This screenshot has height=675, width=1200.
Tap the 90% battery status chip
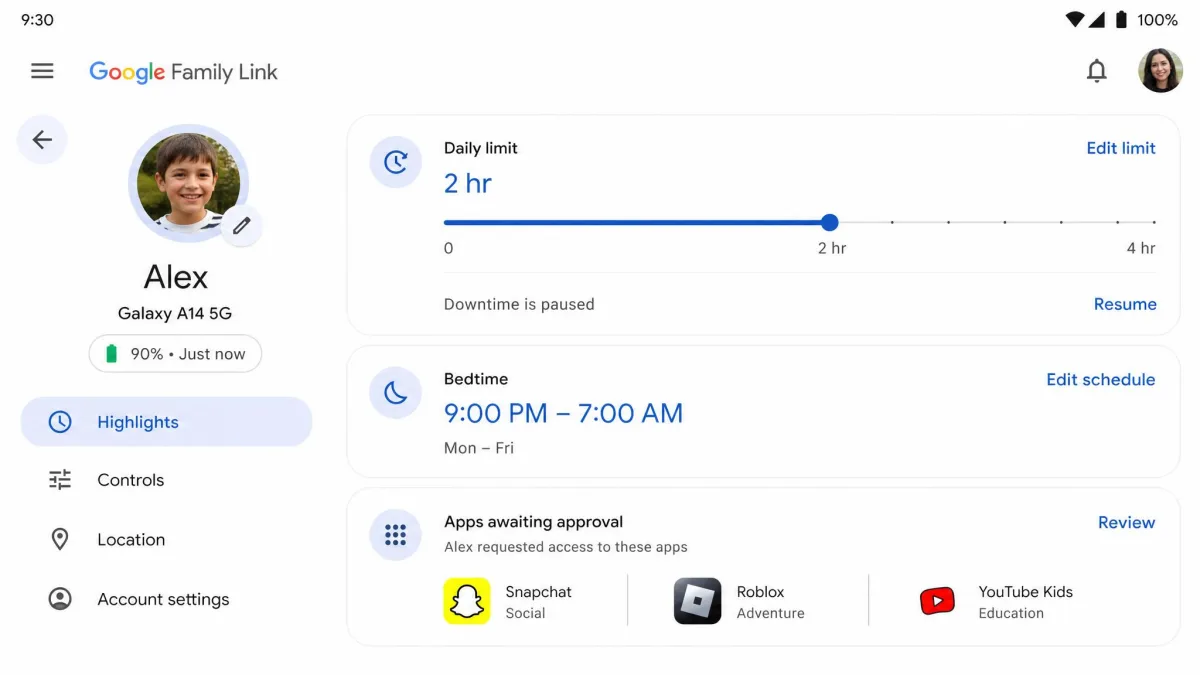click(x=175, y=354)
